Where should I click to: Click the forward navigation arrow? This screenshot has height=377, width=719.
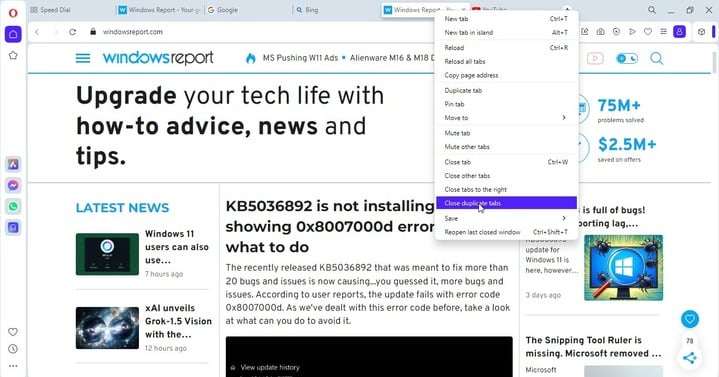55,32
